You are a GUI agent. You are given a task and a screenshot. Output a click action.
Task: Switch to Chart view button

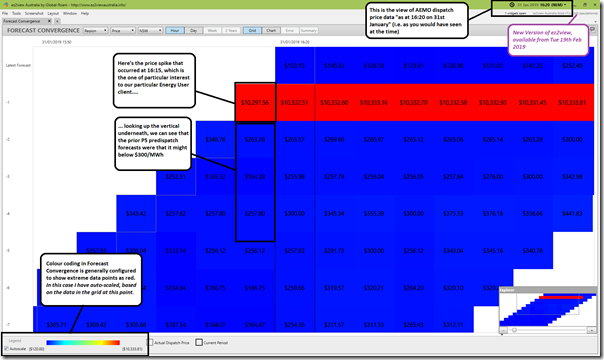271,30
